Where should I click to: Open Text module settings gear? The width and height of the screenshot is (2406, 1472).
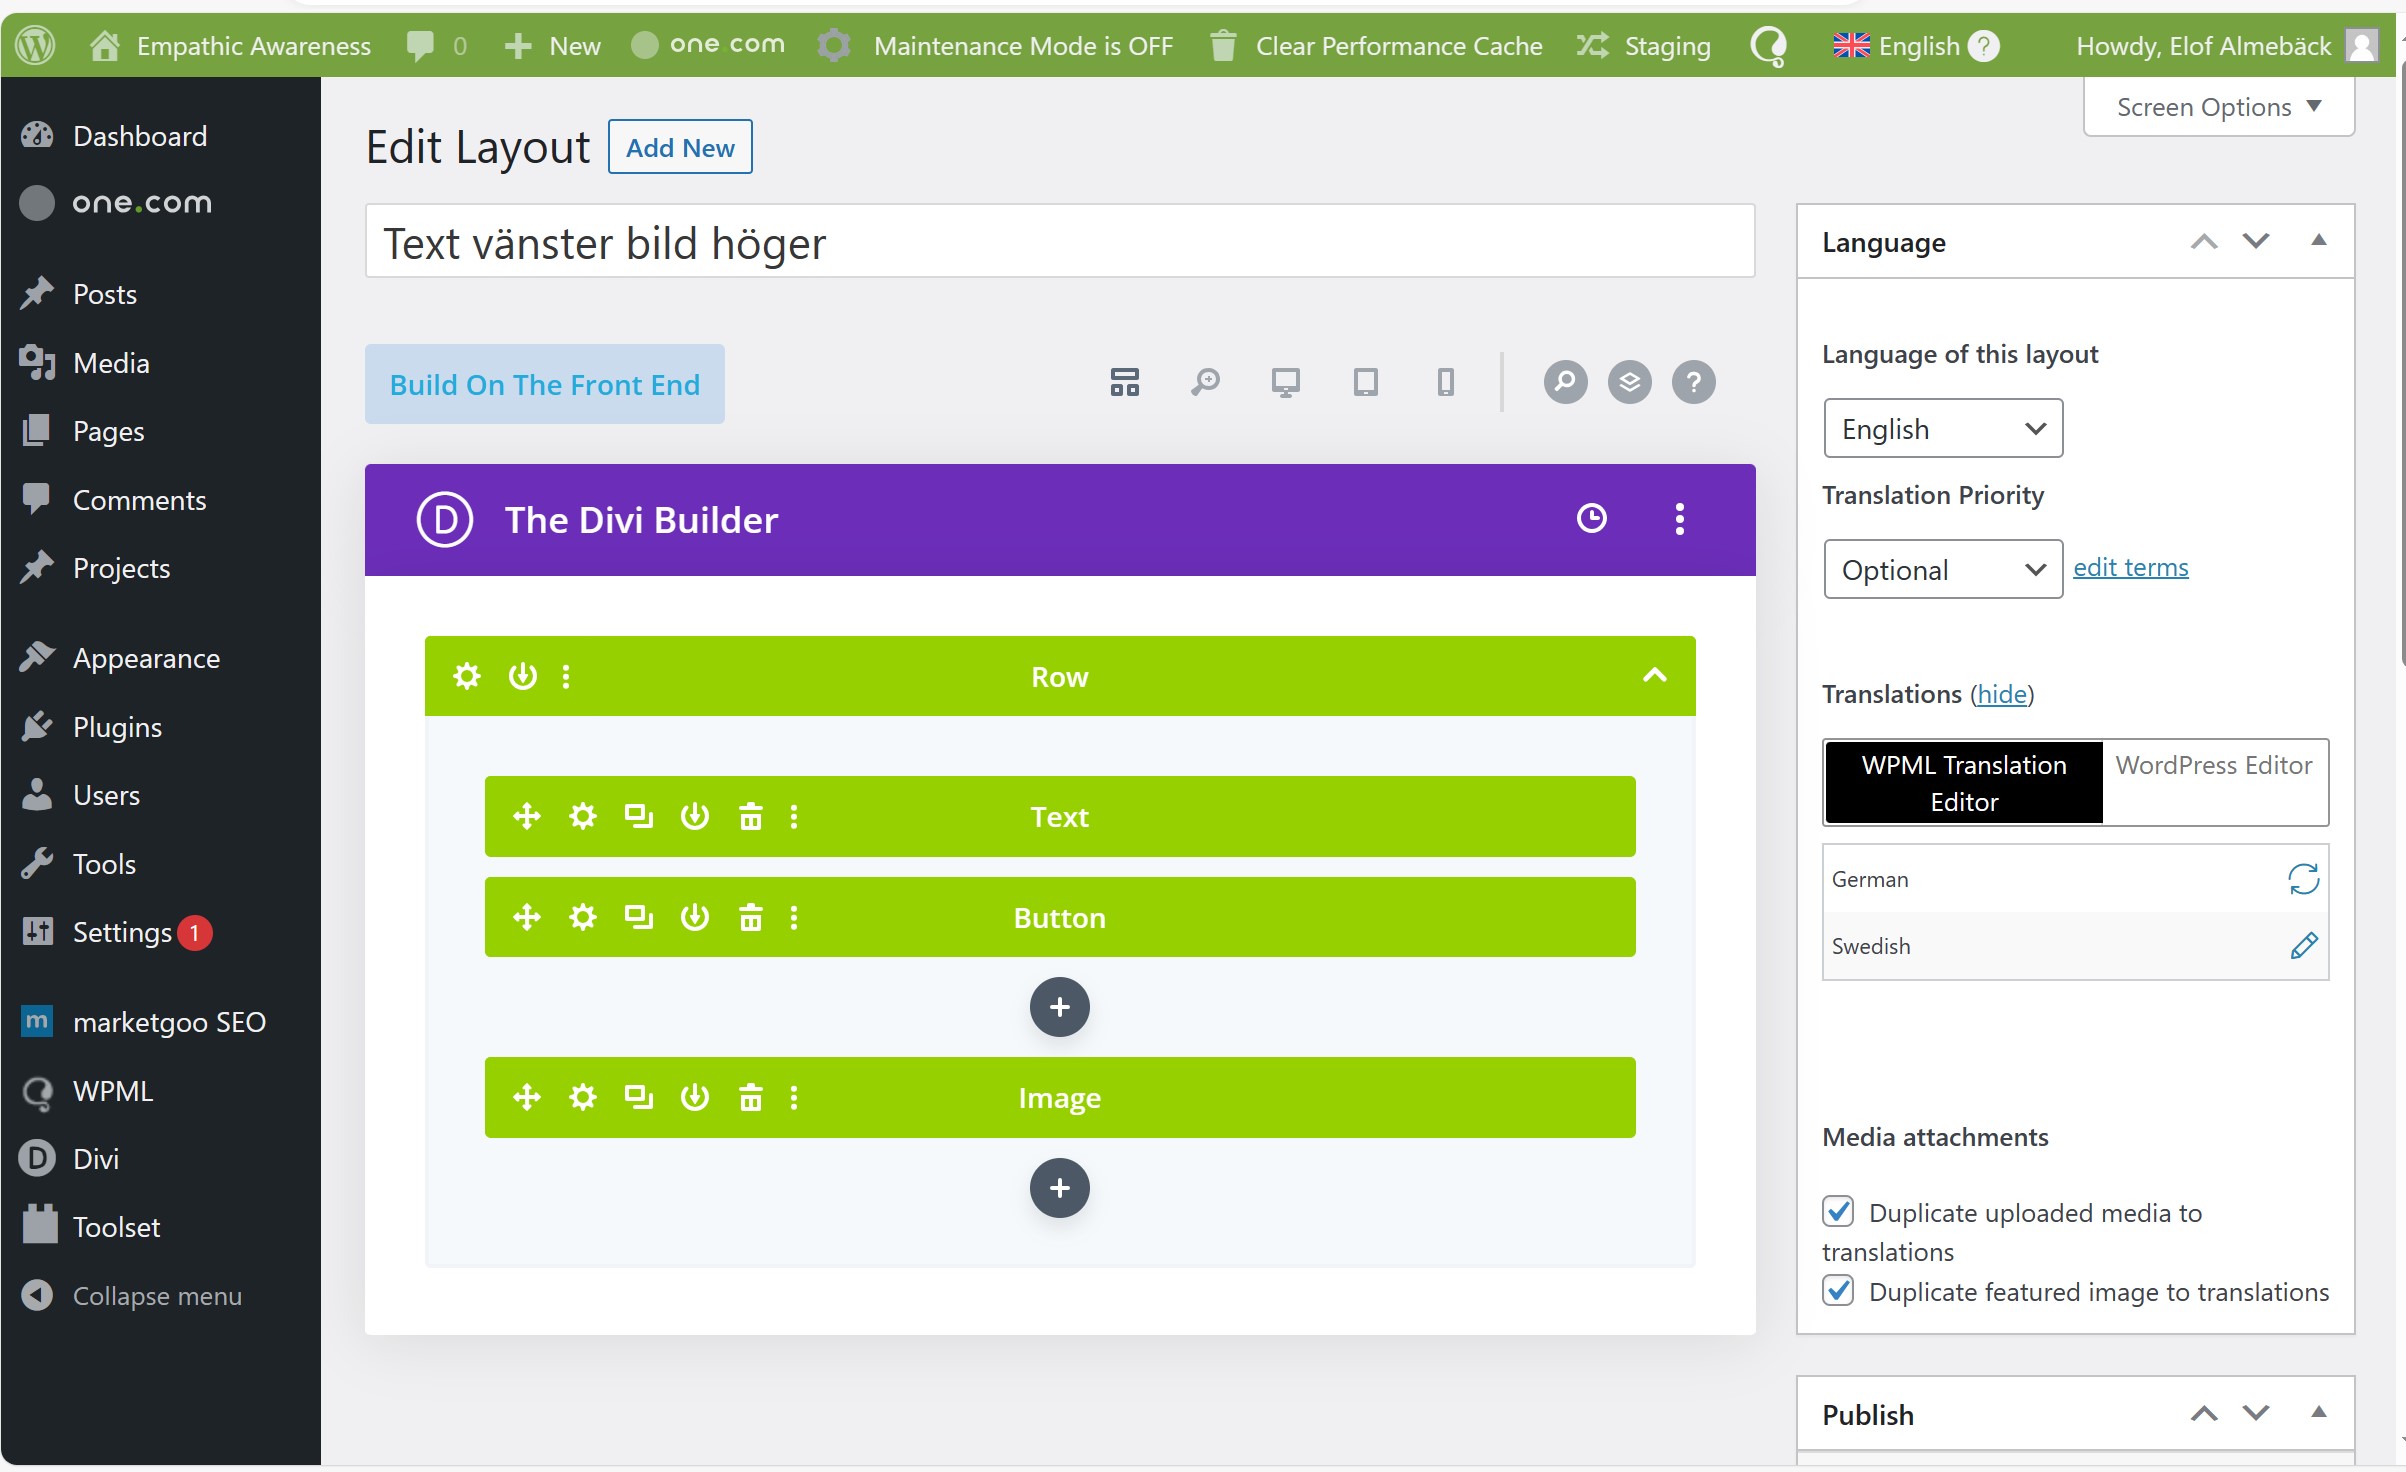(x=583, y=816)
